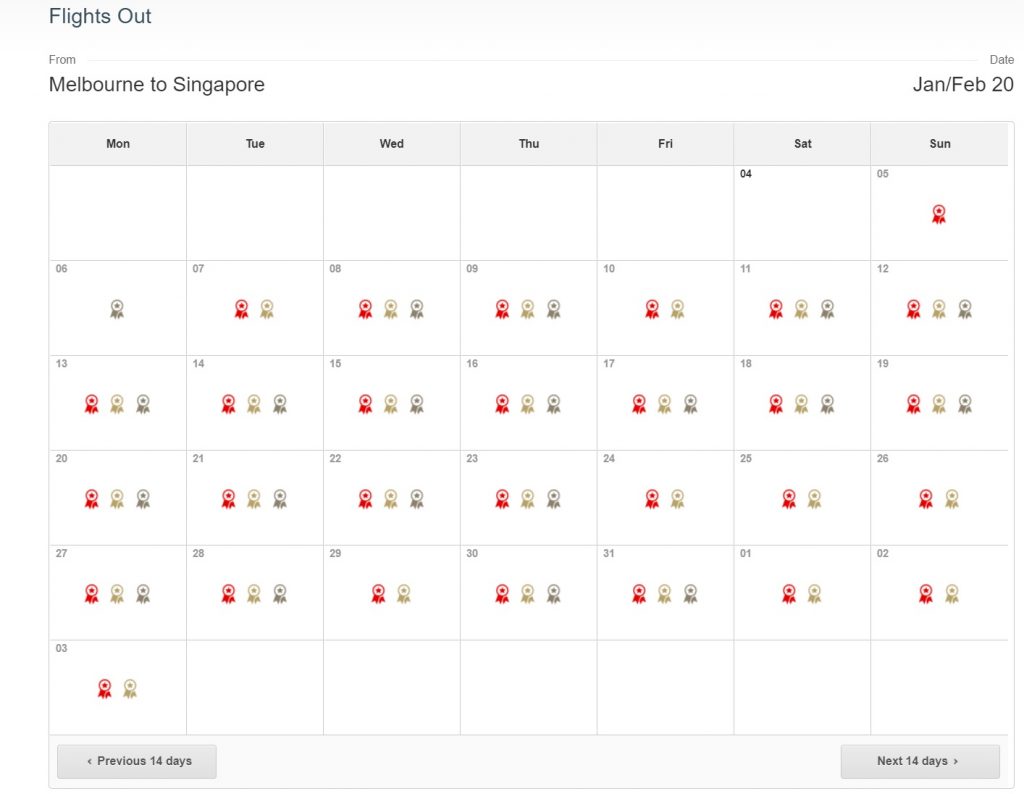Screen dimensions: 1024x794
Task: Click the red ribbon icon on day 20
Action: (92, 499)
